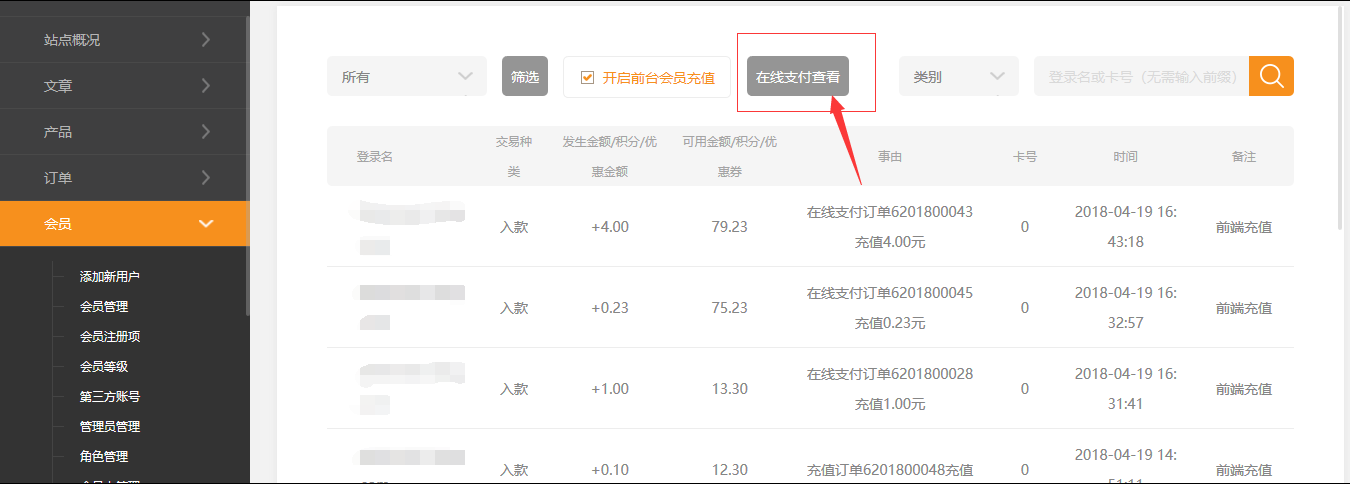Click the orange search magnifier icon

[x=1271, y=76]
